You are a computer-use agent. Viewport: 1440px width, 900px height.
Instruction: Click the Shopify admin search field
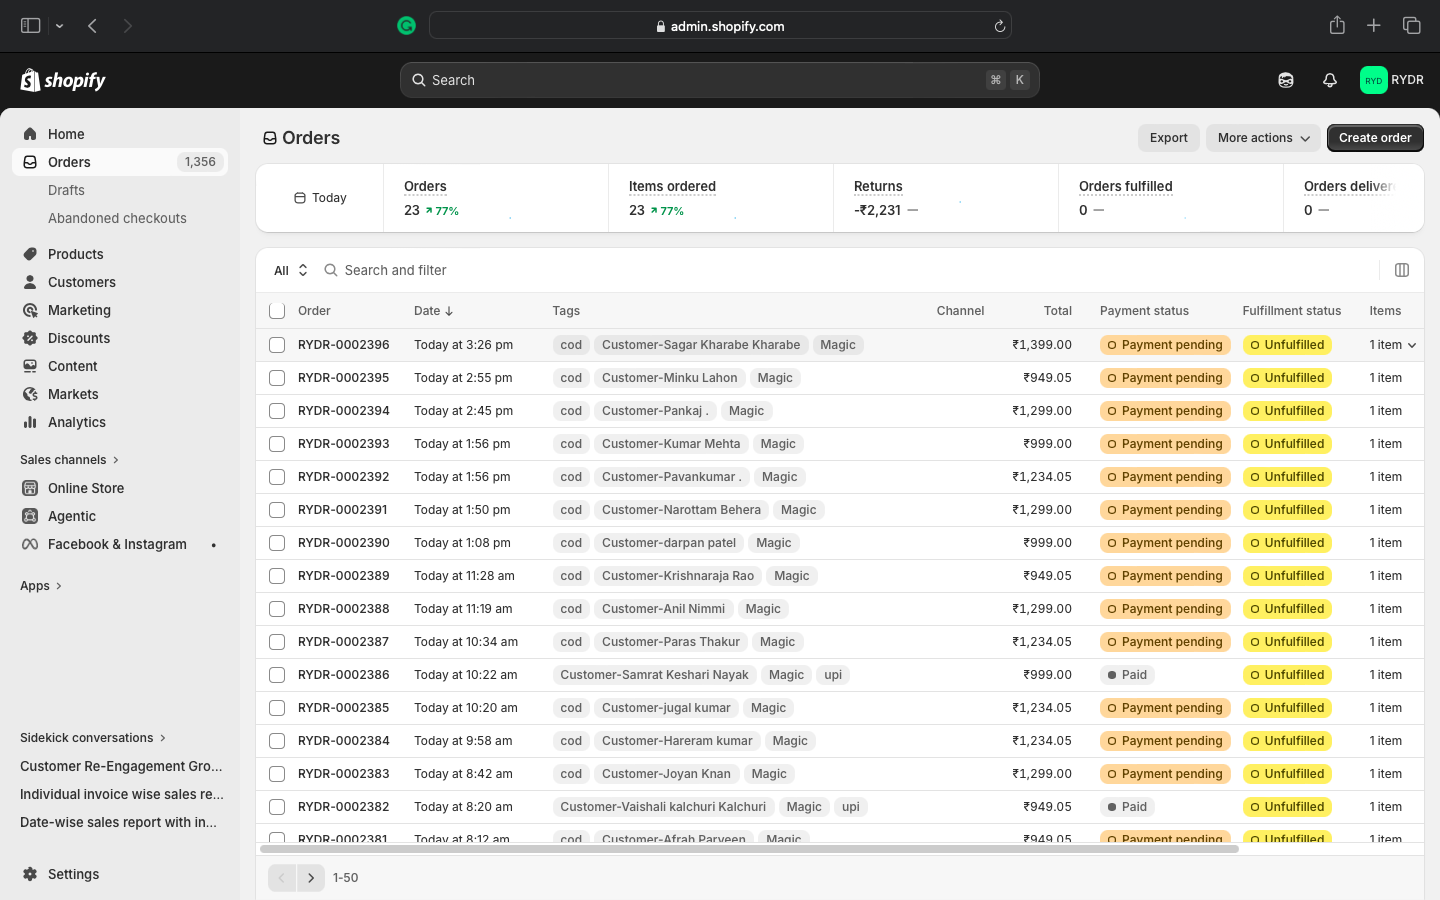click(720, 80)
